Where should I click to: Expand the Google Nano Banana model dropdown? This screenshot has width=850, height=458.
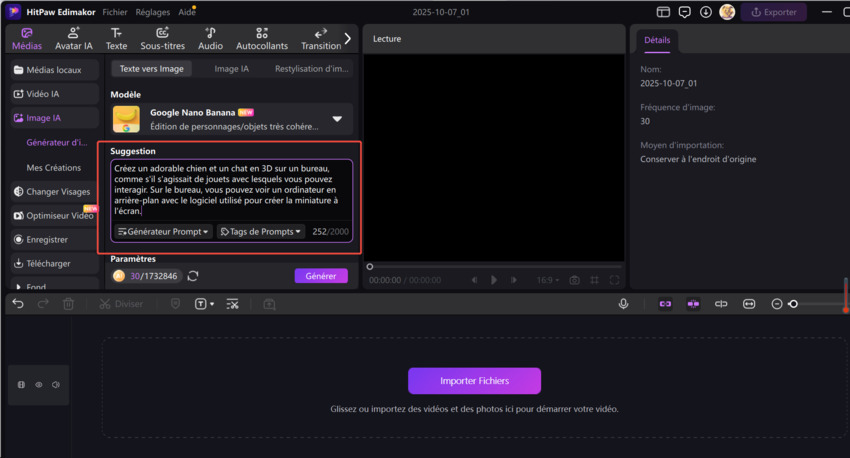337,119
